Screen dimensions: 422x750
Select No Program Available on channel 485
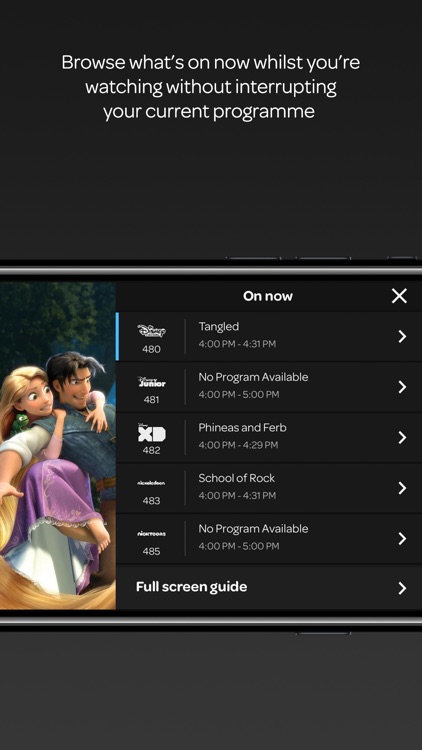coord(253,529)
